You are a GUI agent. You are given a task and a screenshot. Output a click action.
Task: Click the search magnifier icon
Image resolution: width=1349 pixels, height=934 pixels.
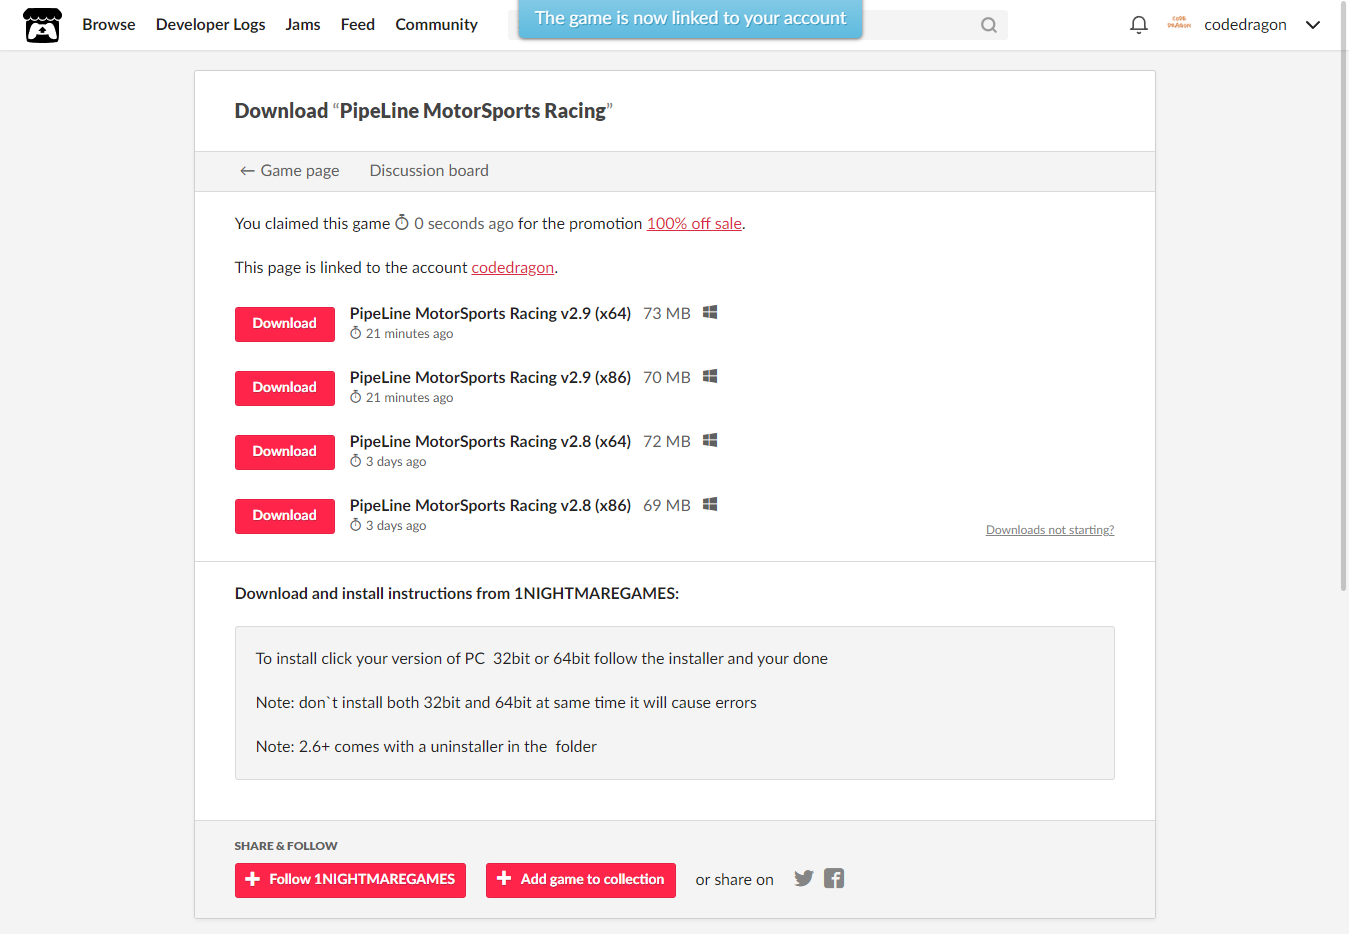coord(988,25)
